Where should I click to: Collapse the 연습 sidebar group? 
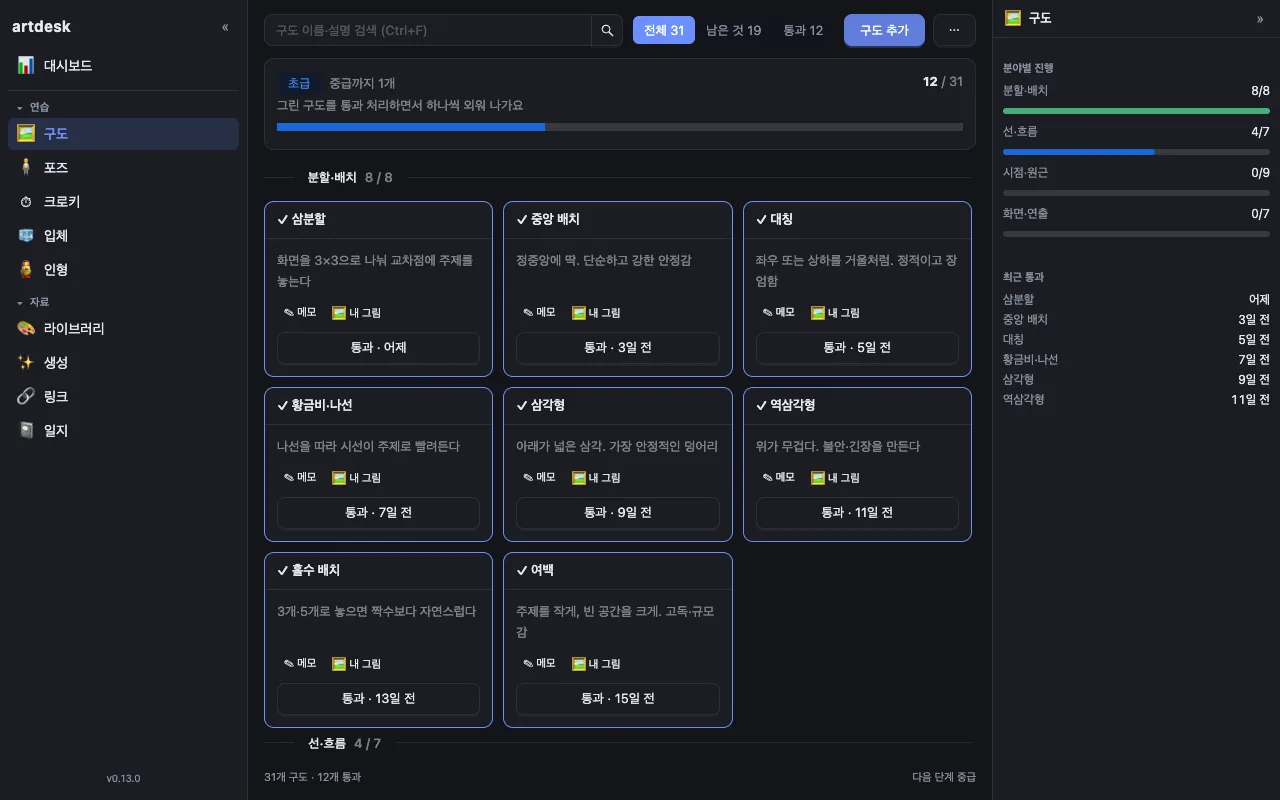123,107
